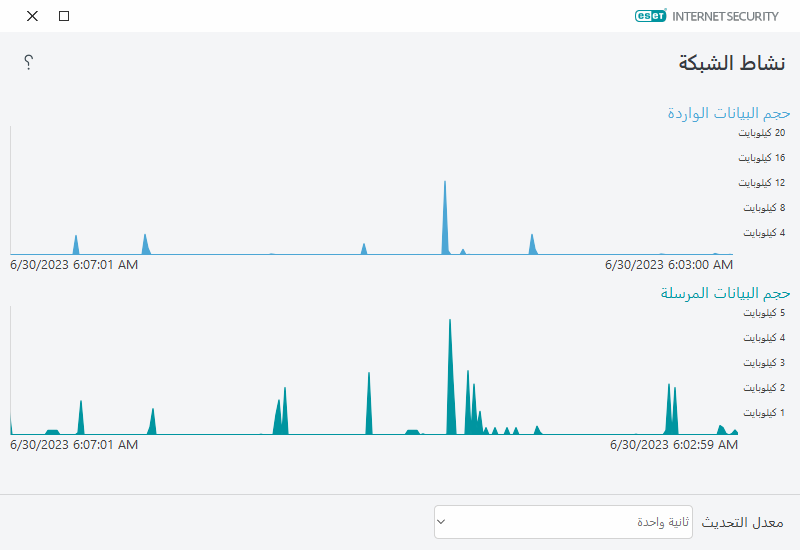
Task: Click 6:07:01 AM timestamp under sent chart
Action: click(74, 444)
